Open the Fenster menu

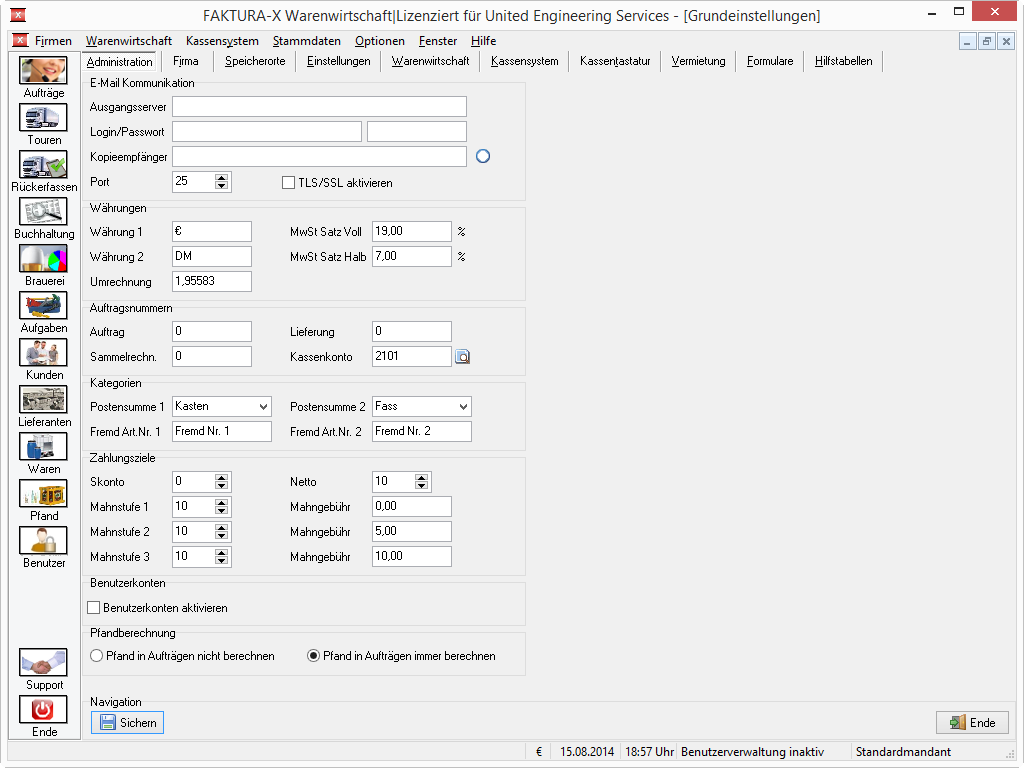tap(438, 41)
